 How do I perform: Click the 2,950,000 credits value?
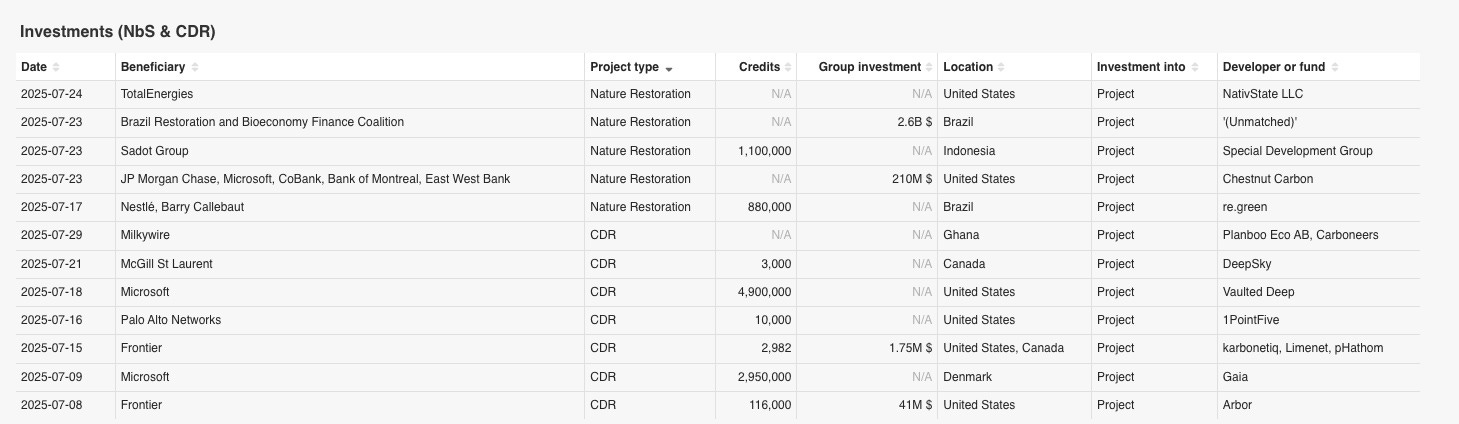[x=765, y=377]
